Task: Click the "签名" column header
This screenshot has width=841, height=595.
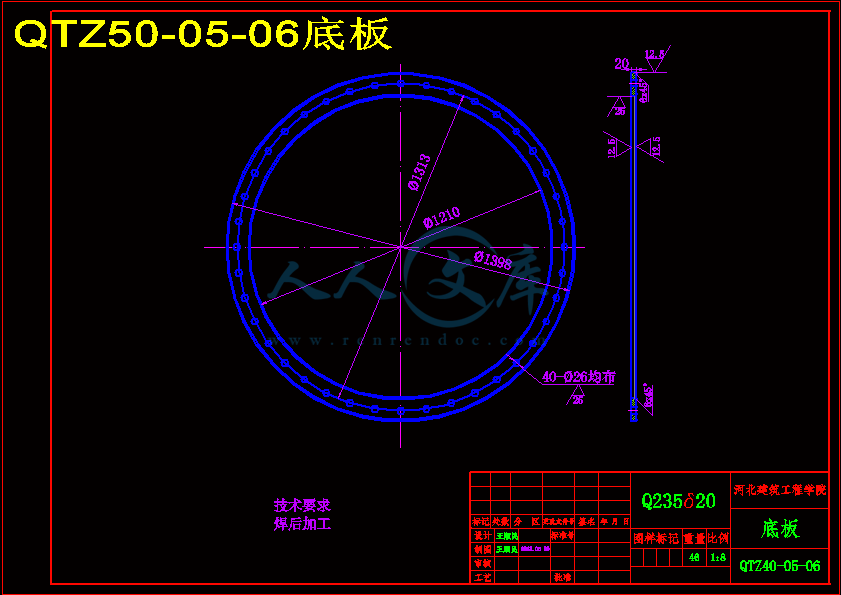Action: click(587, 521)
